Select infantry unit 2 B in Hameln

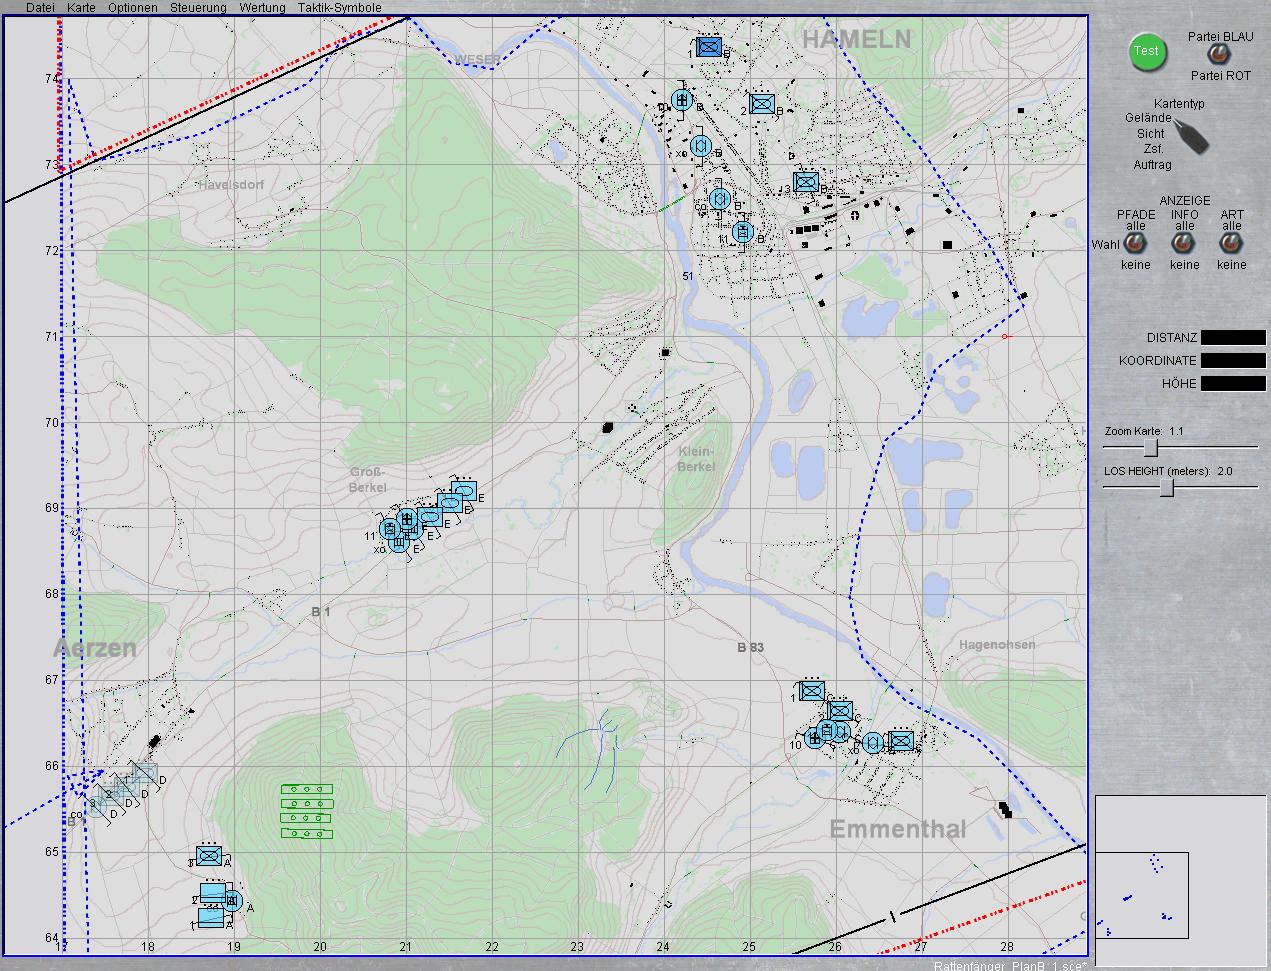(x=762, y=103)
